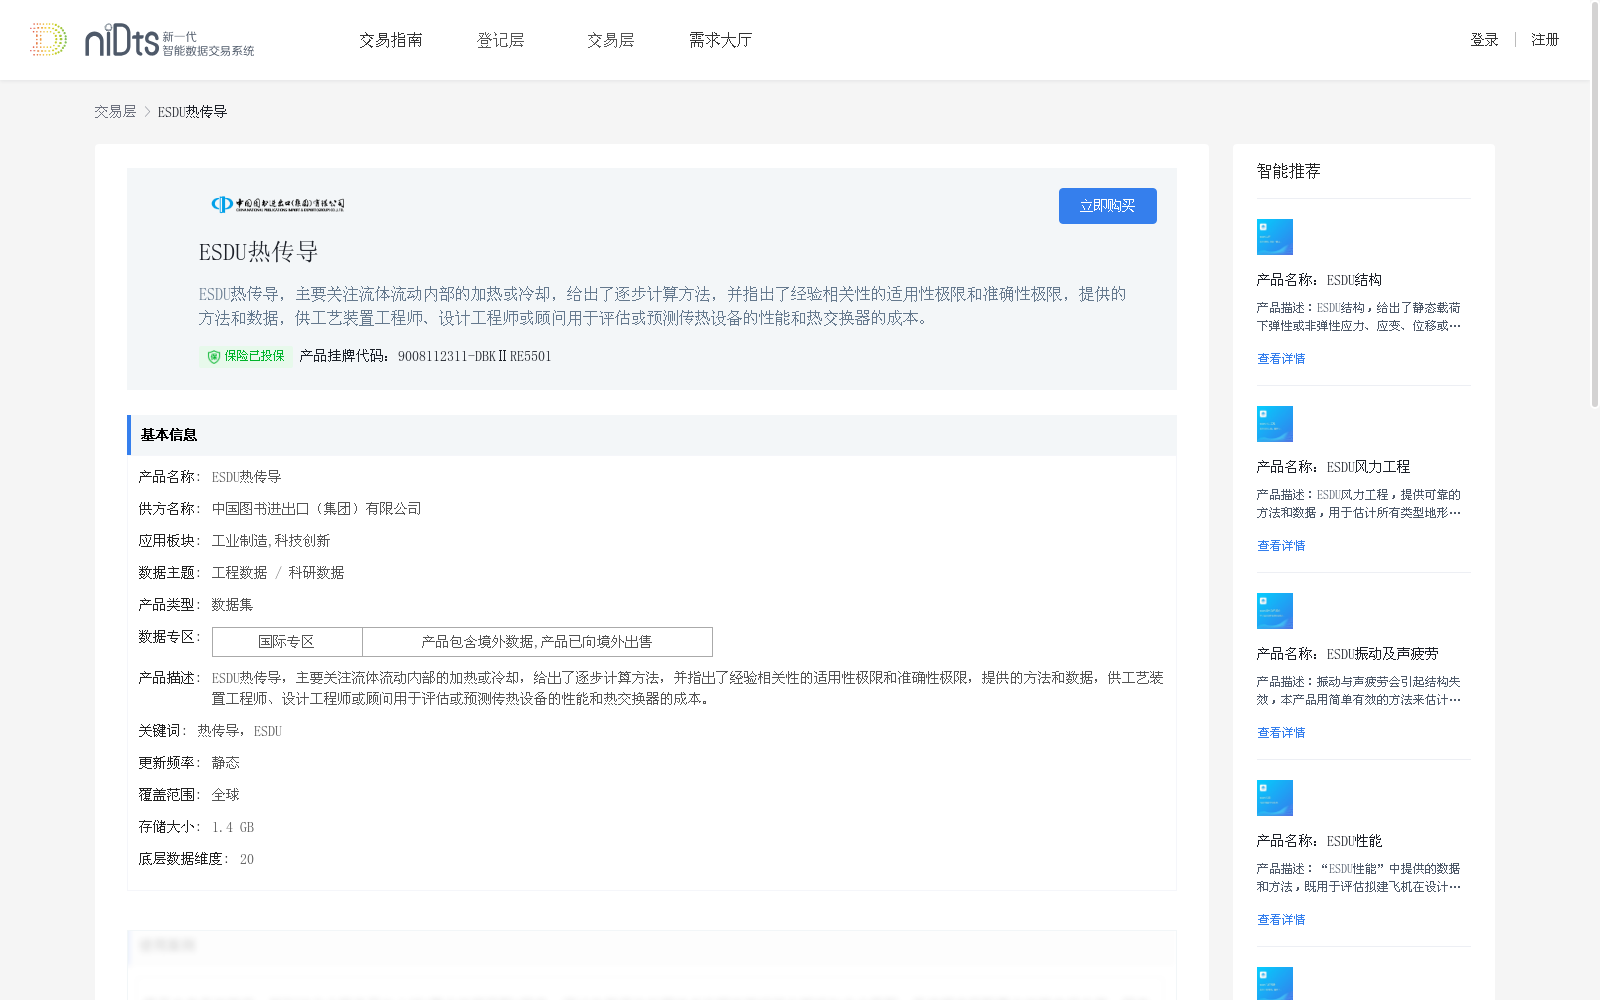Open 查看详情 for ESDU结构
The height and width of the screenshot is (1000, 1600).
pyautogui.click(x=1281, y=358)
